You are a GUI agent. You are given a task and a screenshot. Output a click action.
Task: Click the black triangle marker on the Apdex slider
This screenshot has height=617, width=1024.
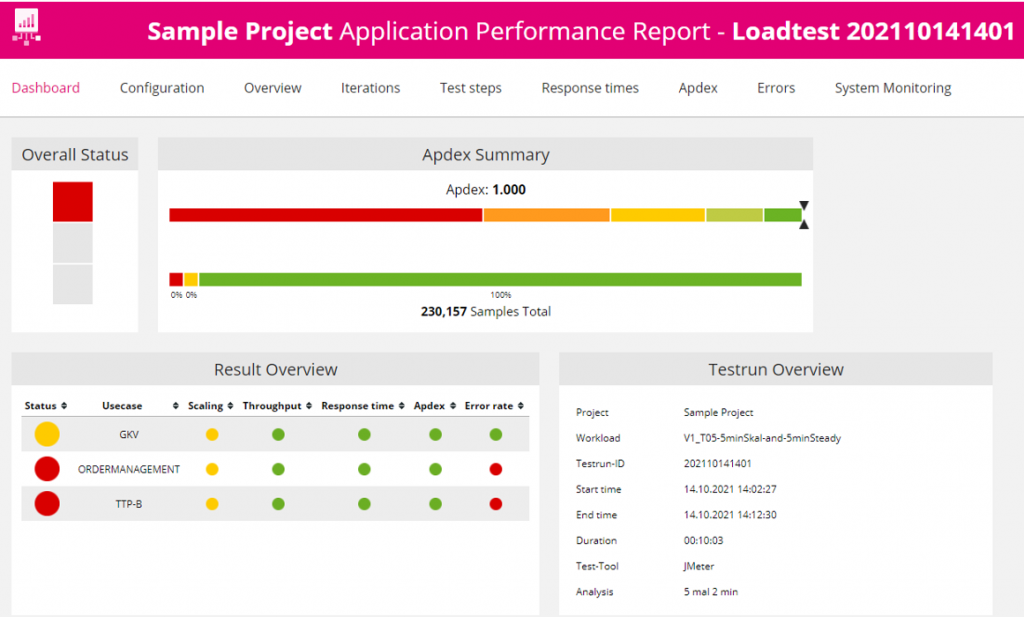803,206
